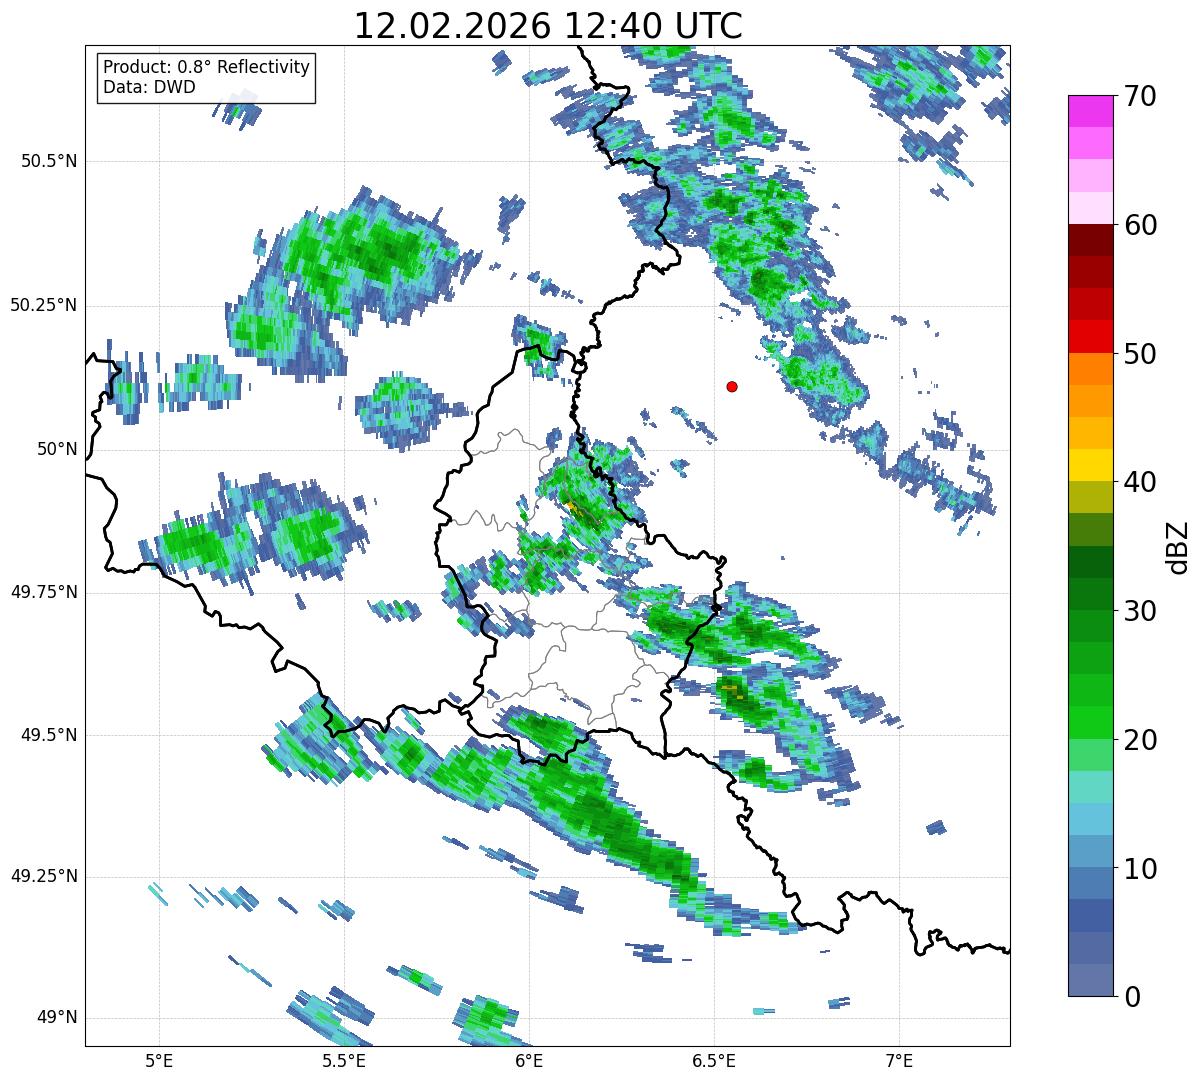The image size is (1202, 1081).
Task: Click the colorbar tick label 60
Action: (1140, 225)
